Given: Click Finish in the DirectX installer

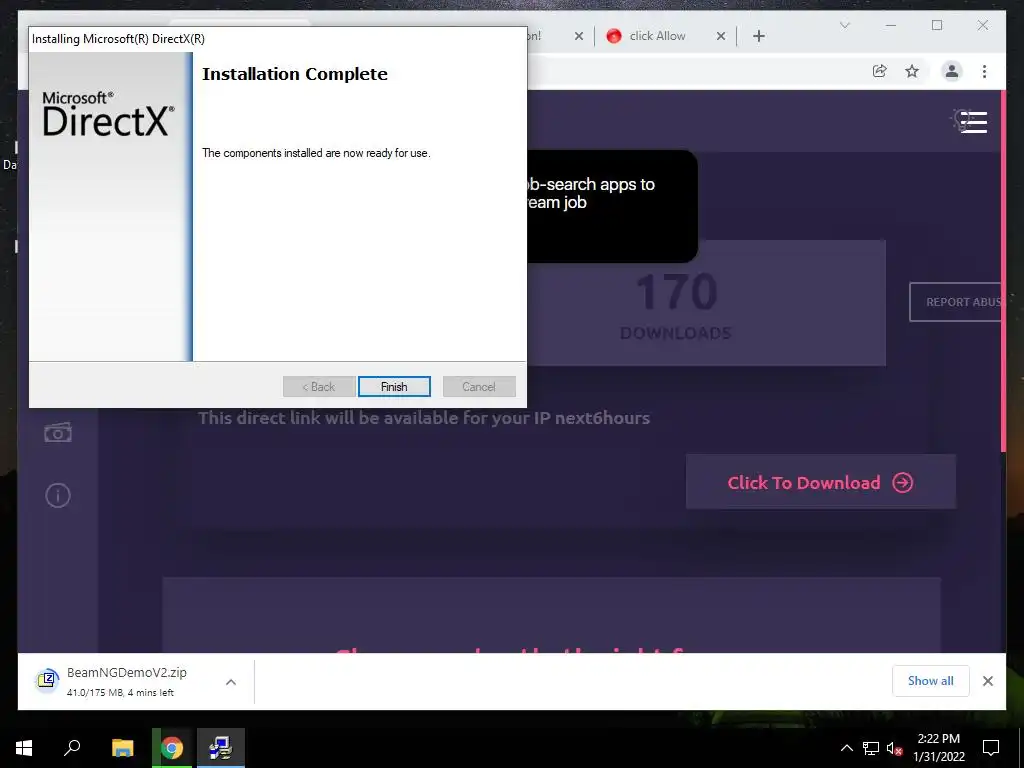Looking at the screenshot, I should pos(394,387).
